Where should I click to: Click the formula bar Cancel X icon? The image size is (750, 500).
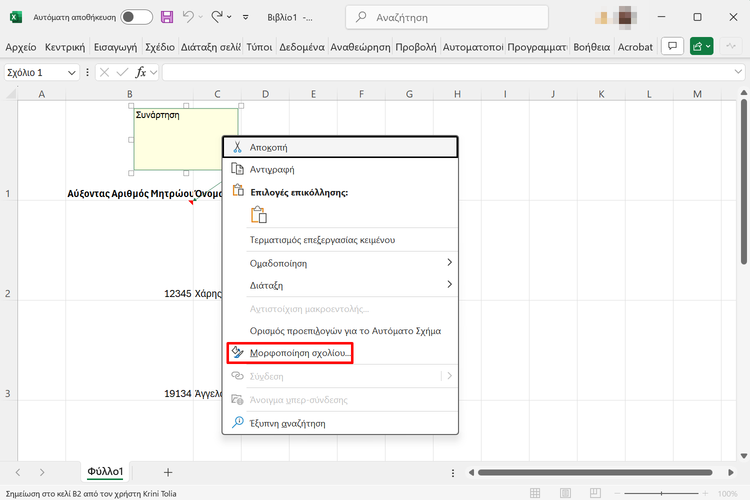pos(104,73)
